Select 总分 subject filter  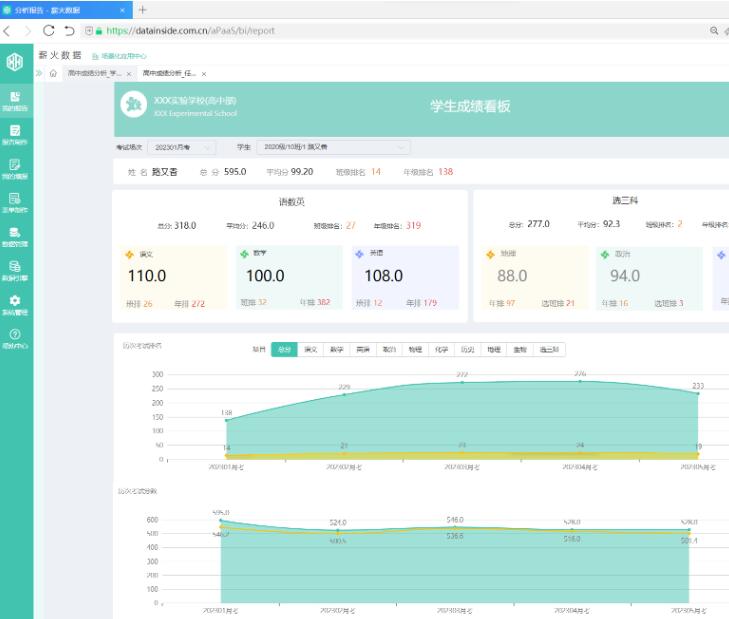284,350
